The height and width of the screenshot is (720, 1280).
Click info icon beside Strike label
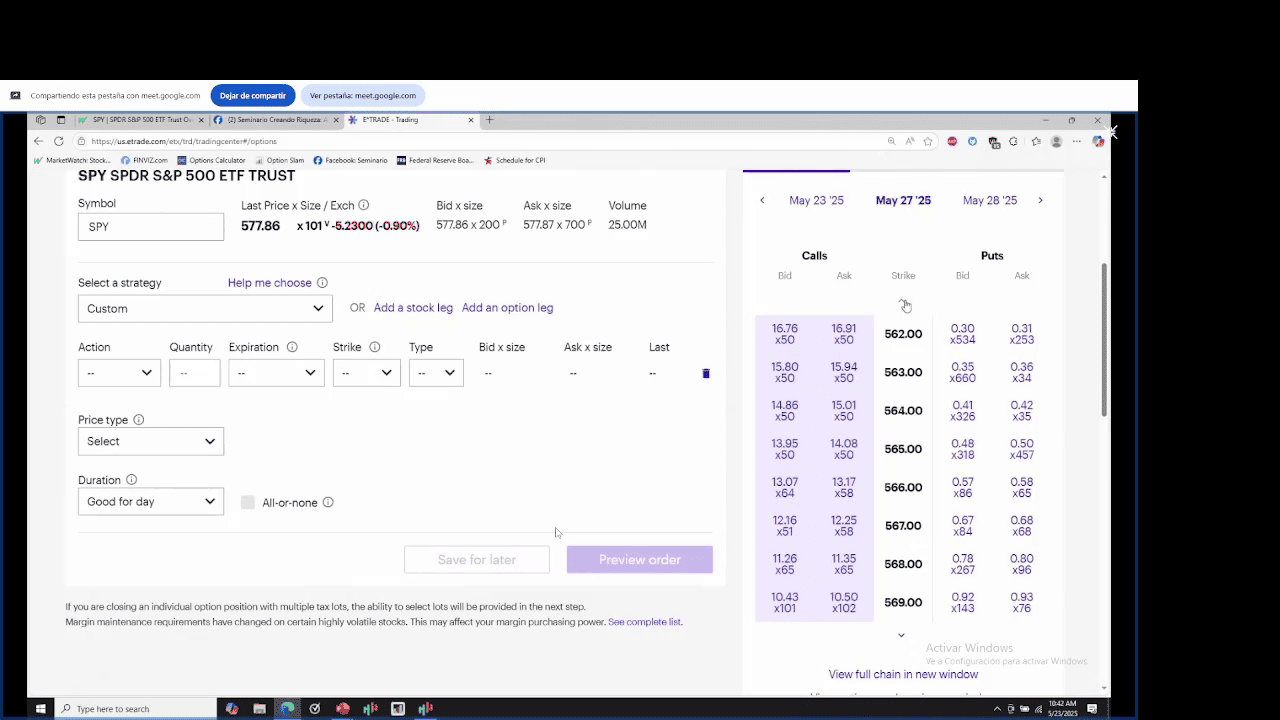pos(375,347)
